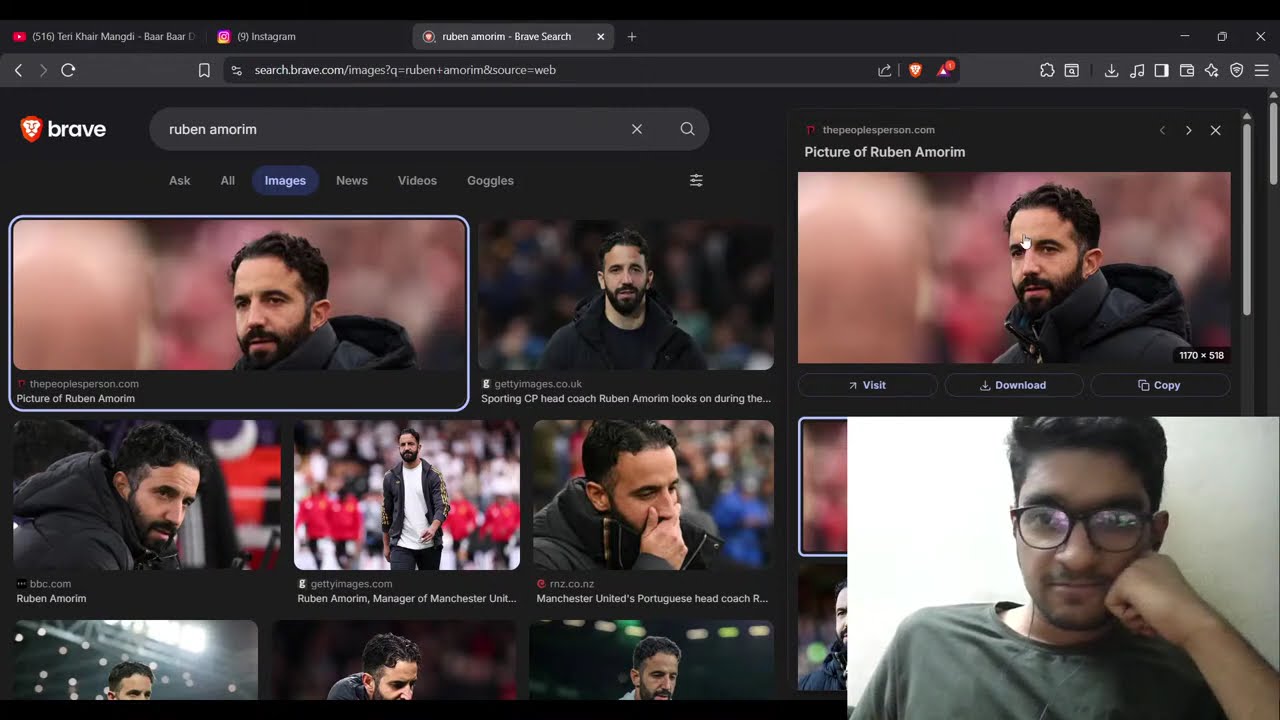This screenshot has height=720, width=1280.
Task: Click the browser forward arrow
Action: tap(43, 70)
